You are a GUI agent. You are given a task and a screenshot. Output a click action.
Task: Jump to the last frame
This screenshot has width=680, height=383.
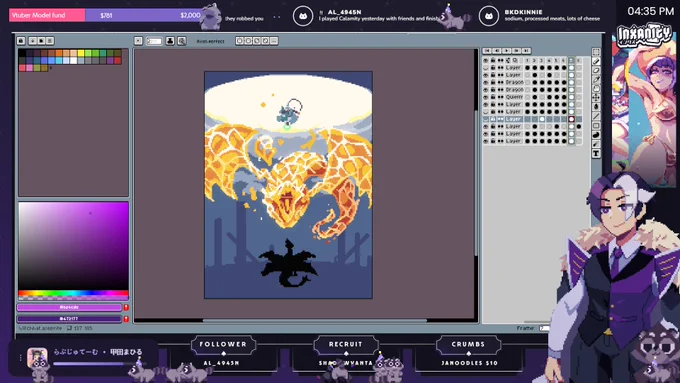[x=526, y=51]
